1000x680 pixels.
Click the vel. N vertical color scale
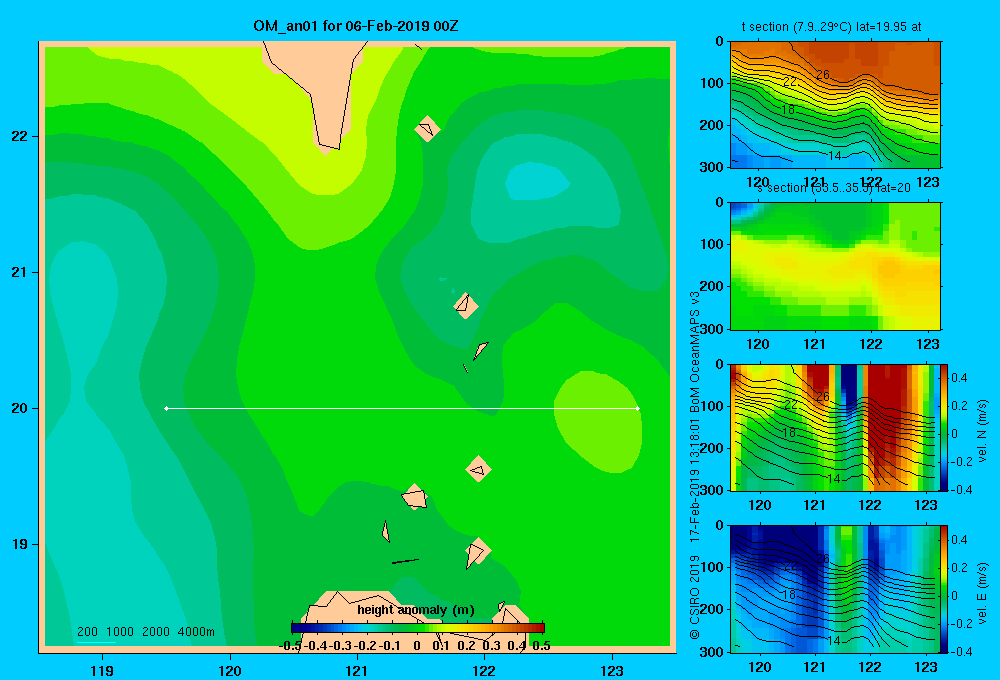coord(944,427)
